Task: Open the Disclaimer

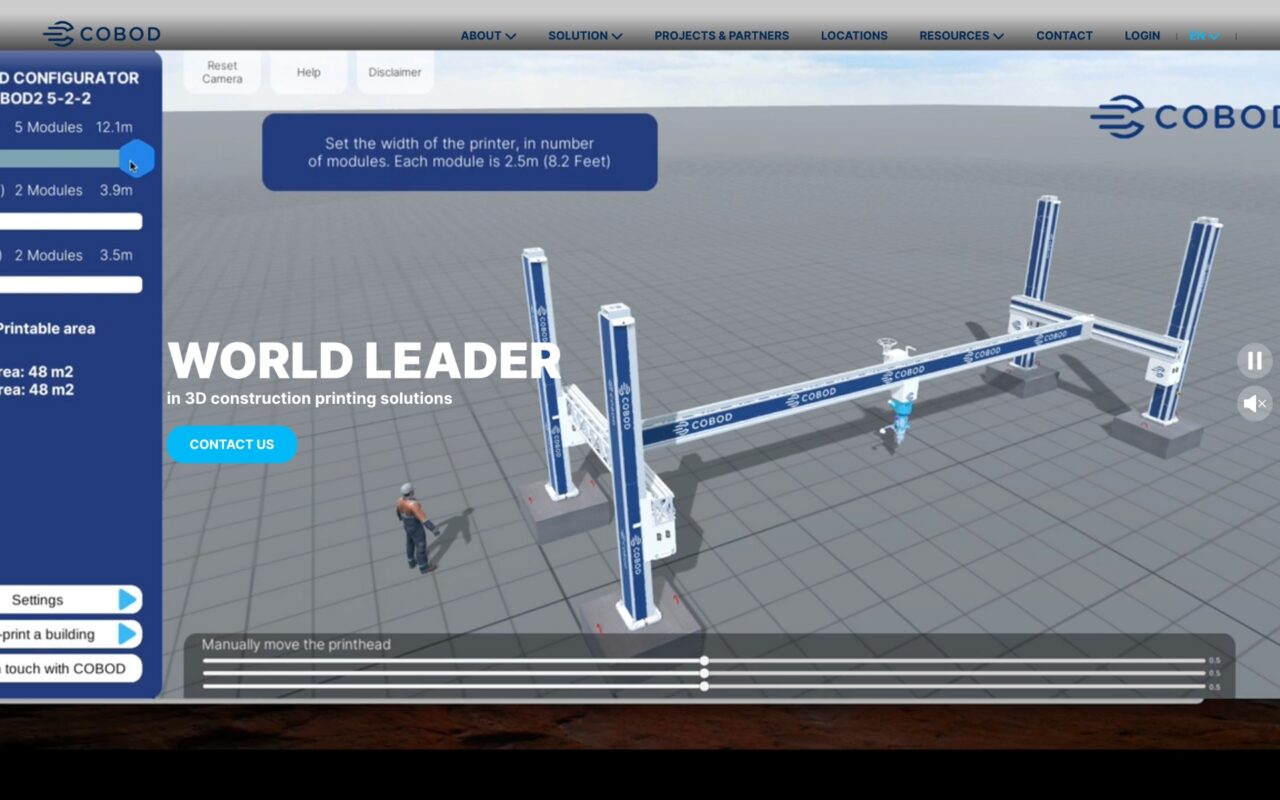Action: (395, 72)
